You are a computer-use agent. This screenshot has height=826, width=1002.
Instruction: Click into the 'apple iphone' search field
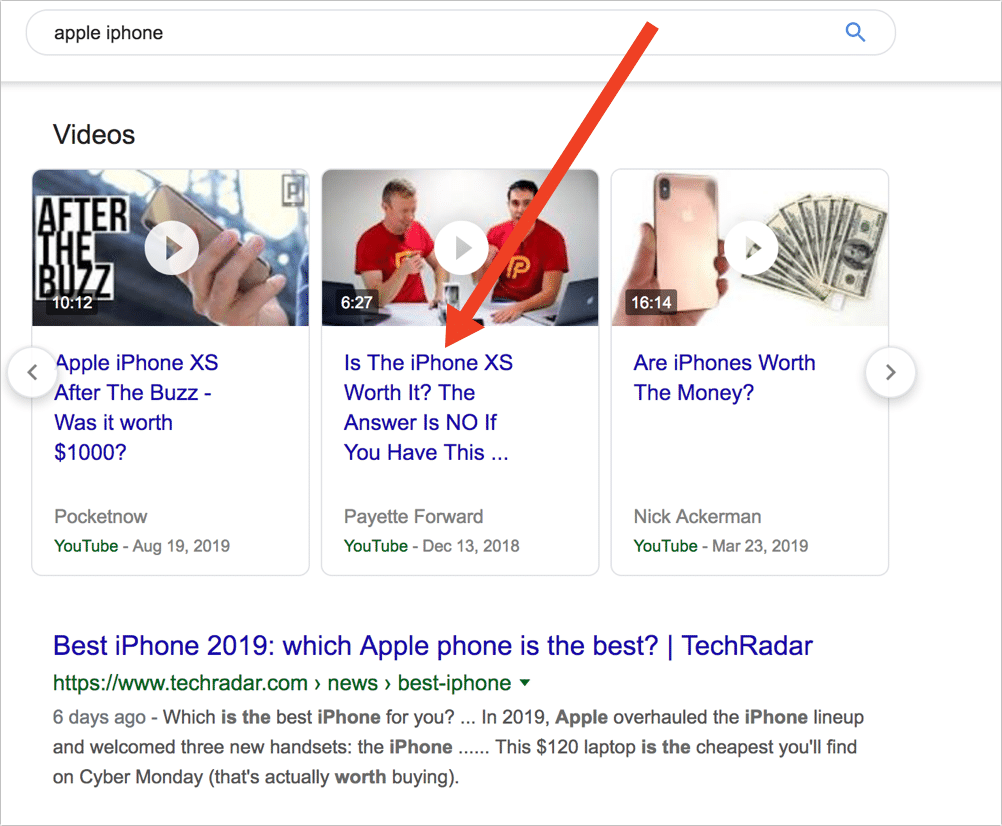click(435, 33)
